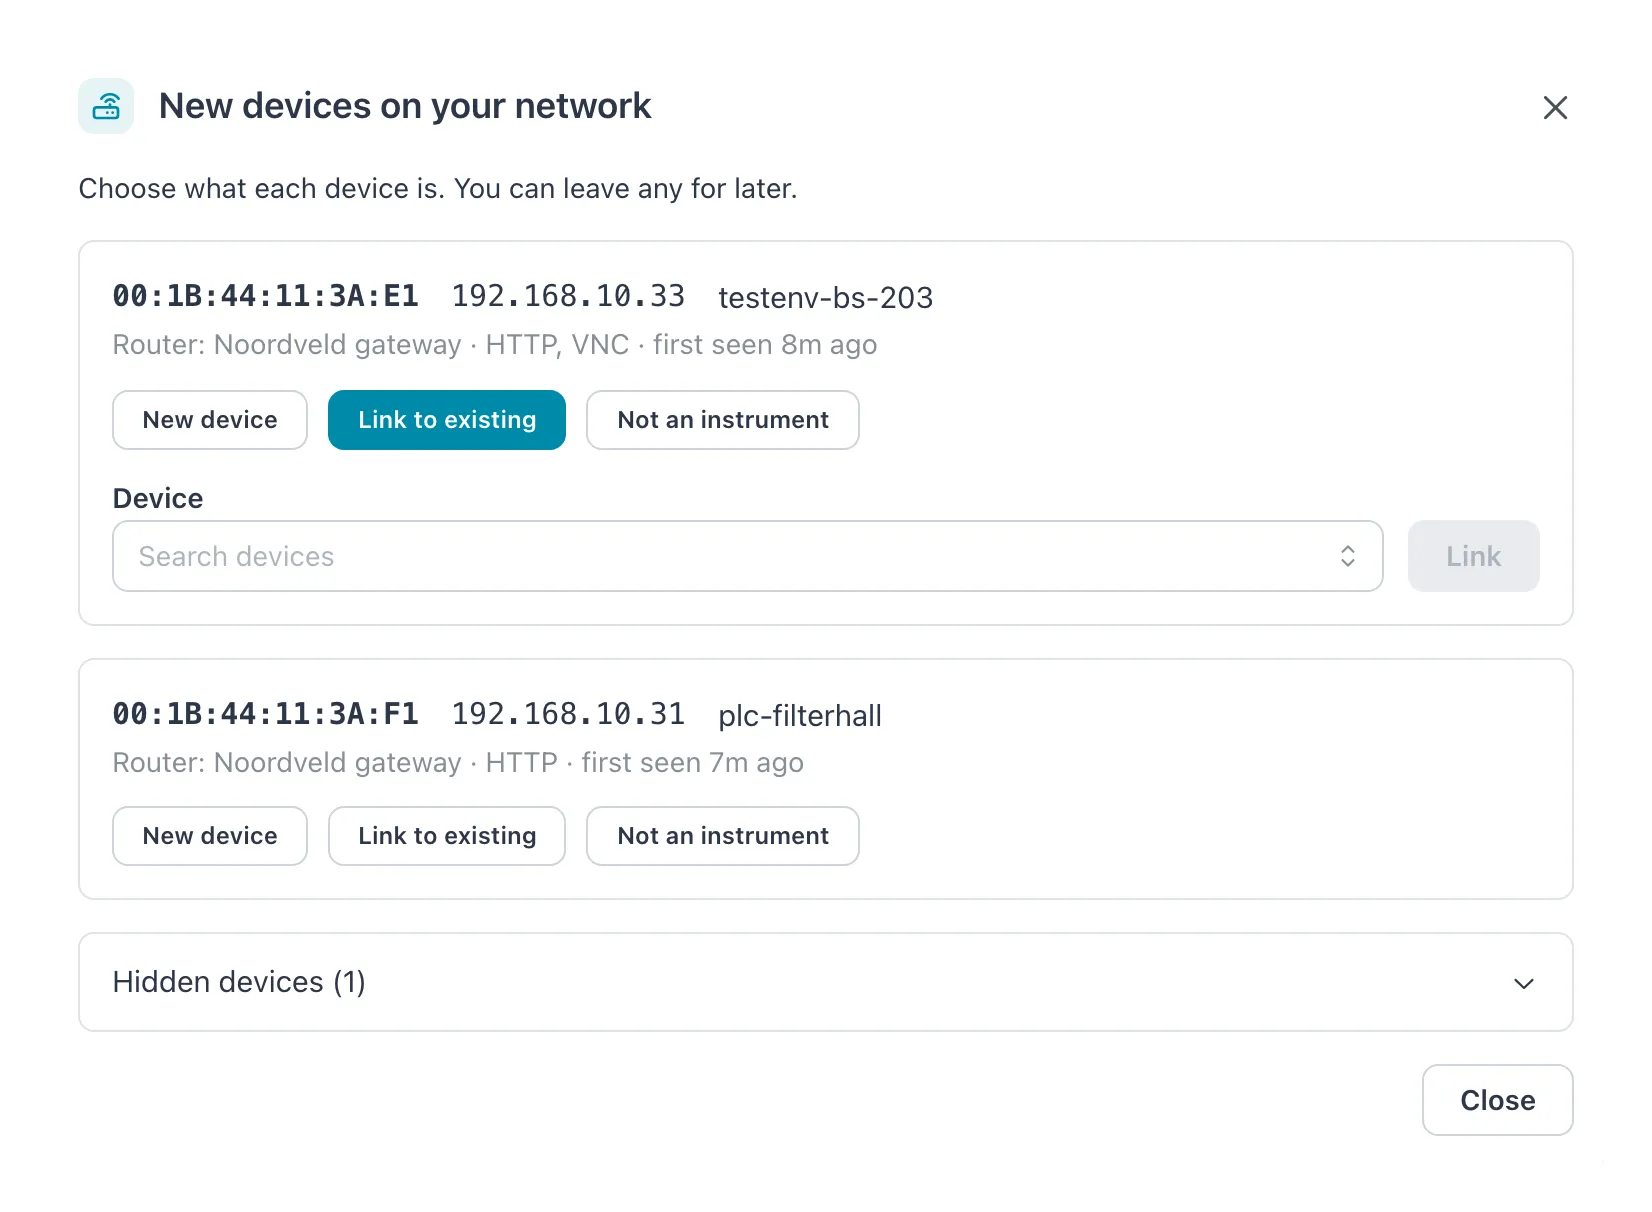Screen dimensions: 1652x1212
Task: Choose New device for testenv-bs-203
Action: pos(210,420)
